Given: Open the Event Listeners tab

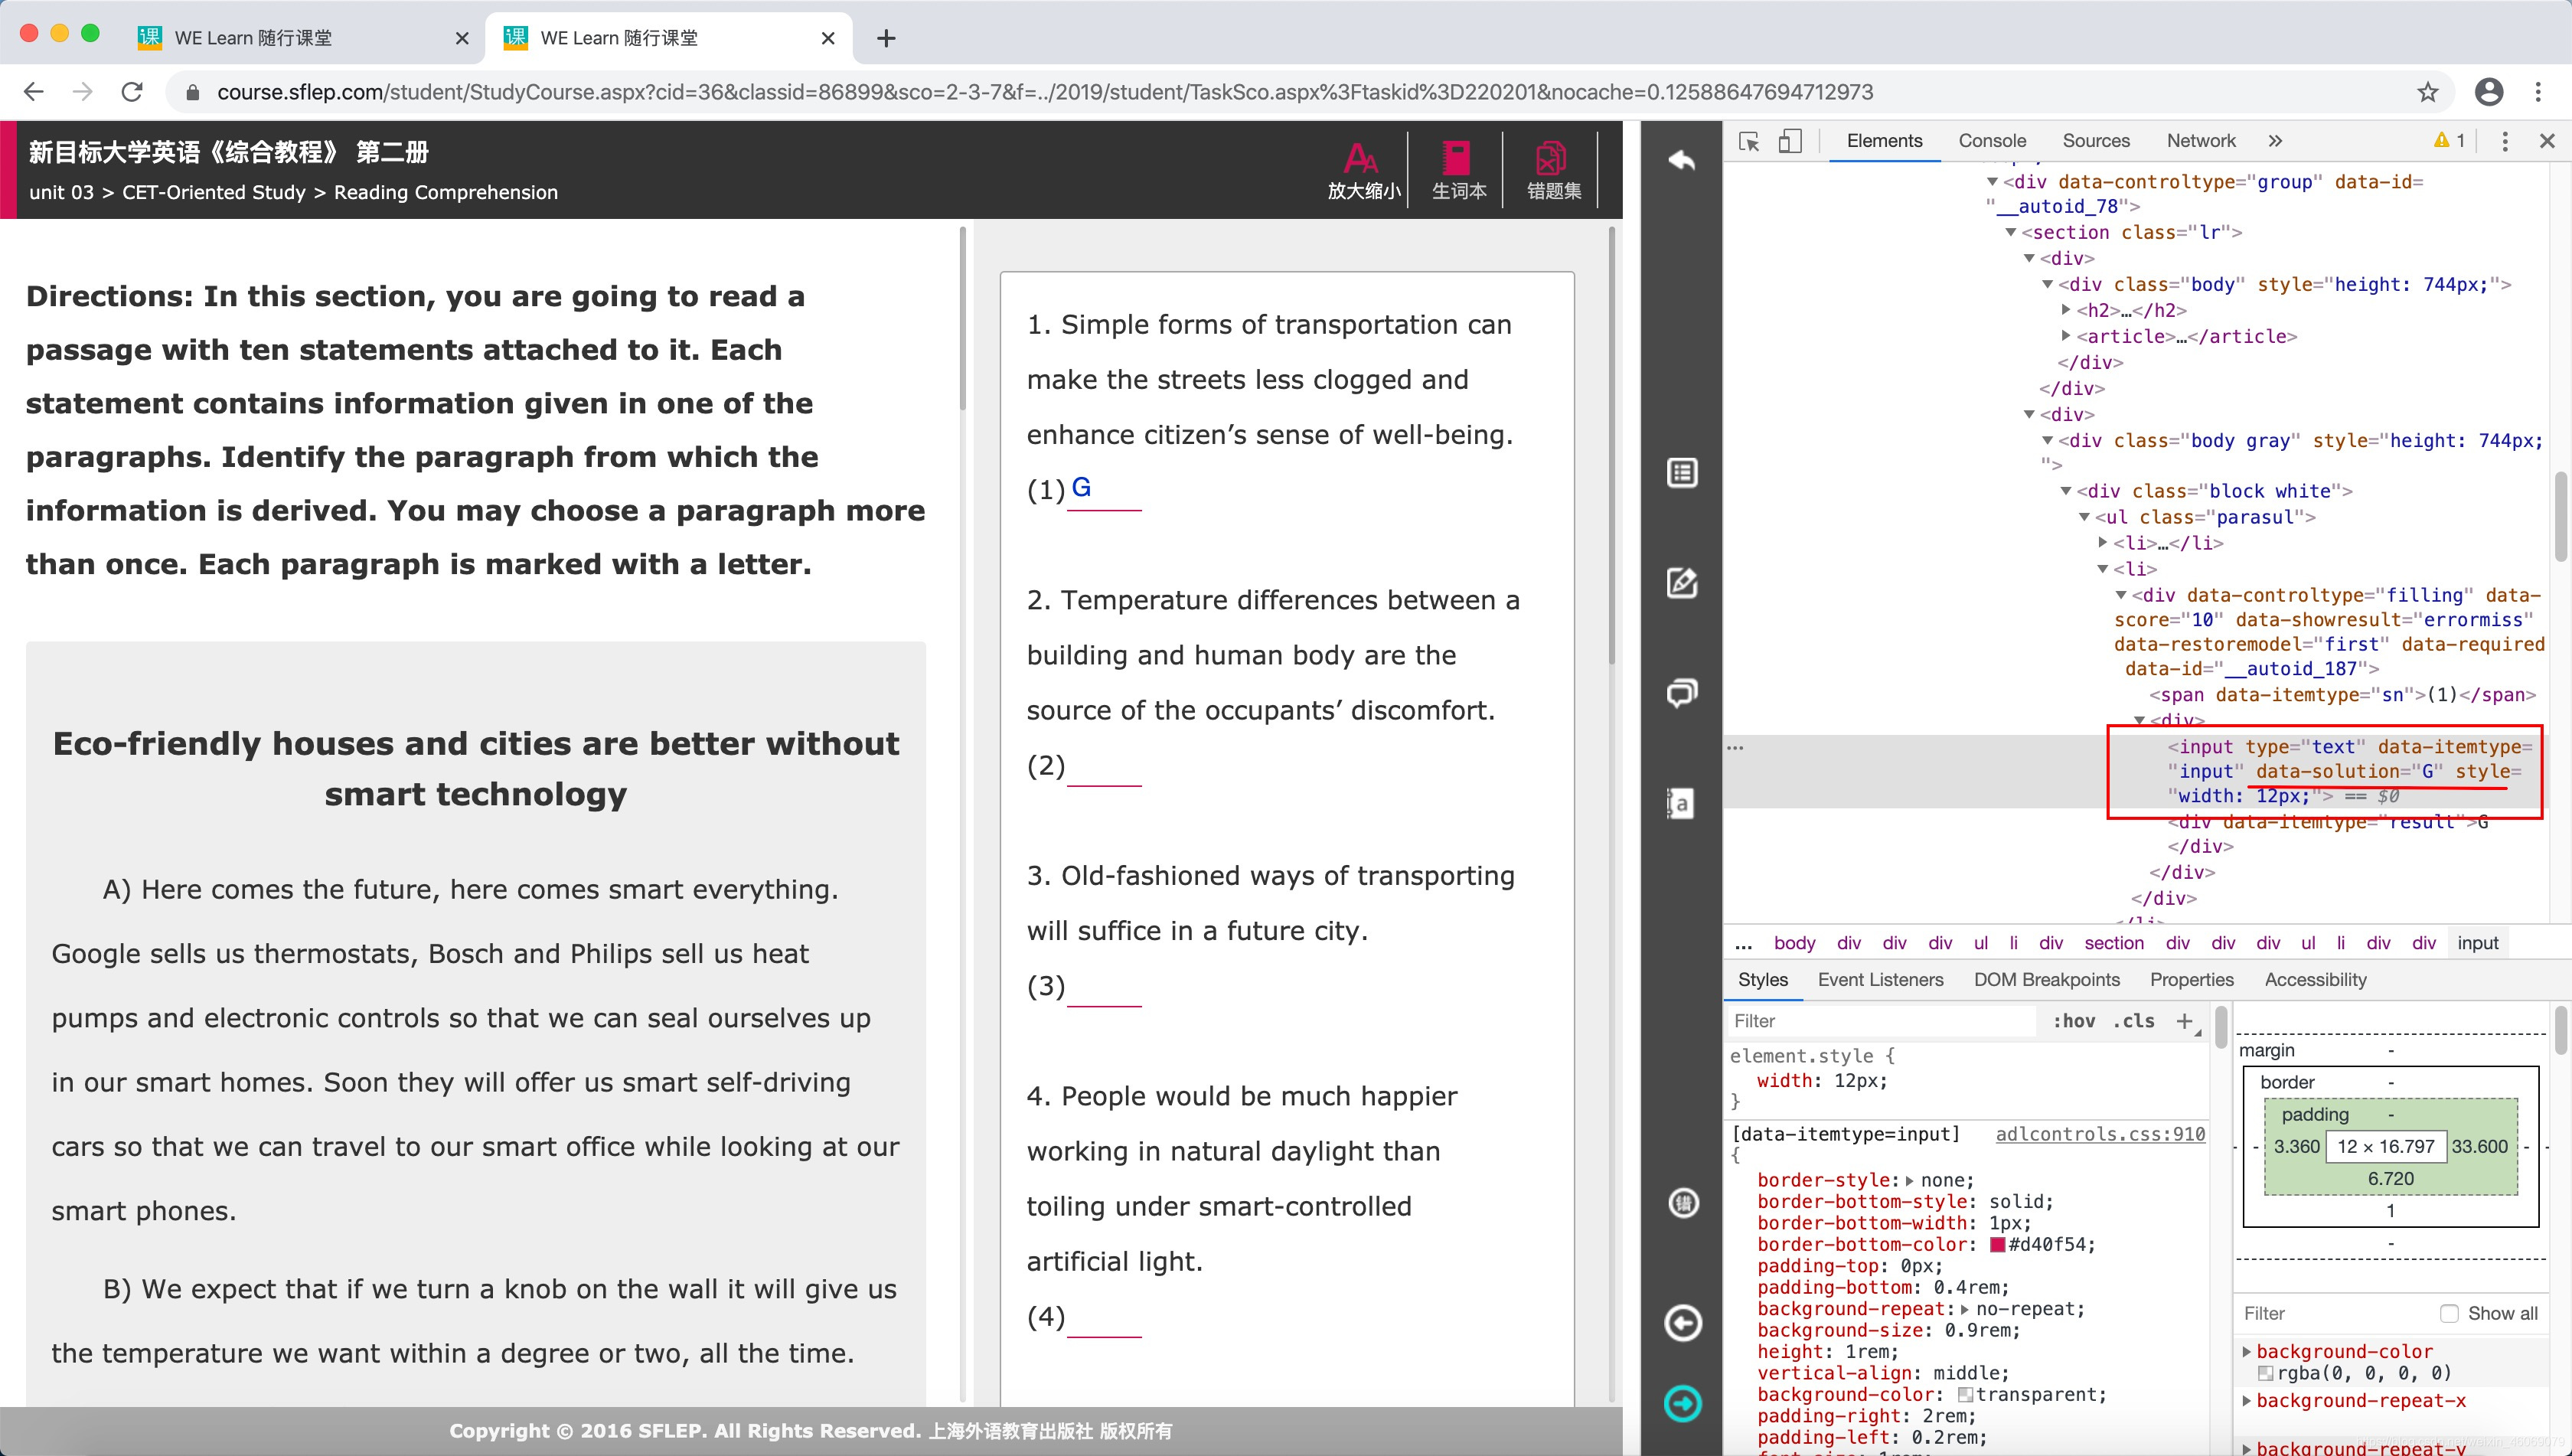Looking at the screenshot, I should point(1880,980).
